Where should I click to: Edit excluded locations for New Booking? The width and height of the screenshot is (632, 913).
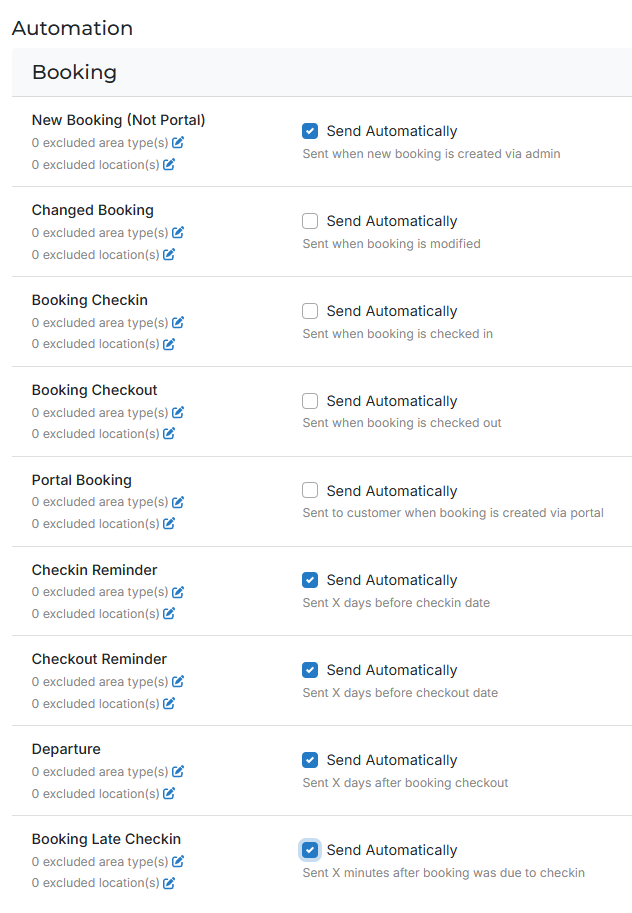[169, 165]
